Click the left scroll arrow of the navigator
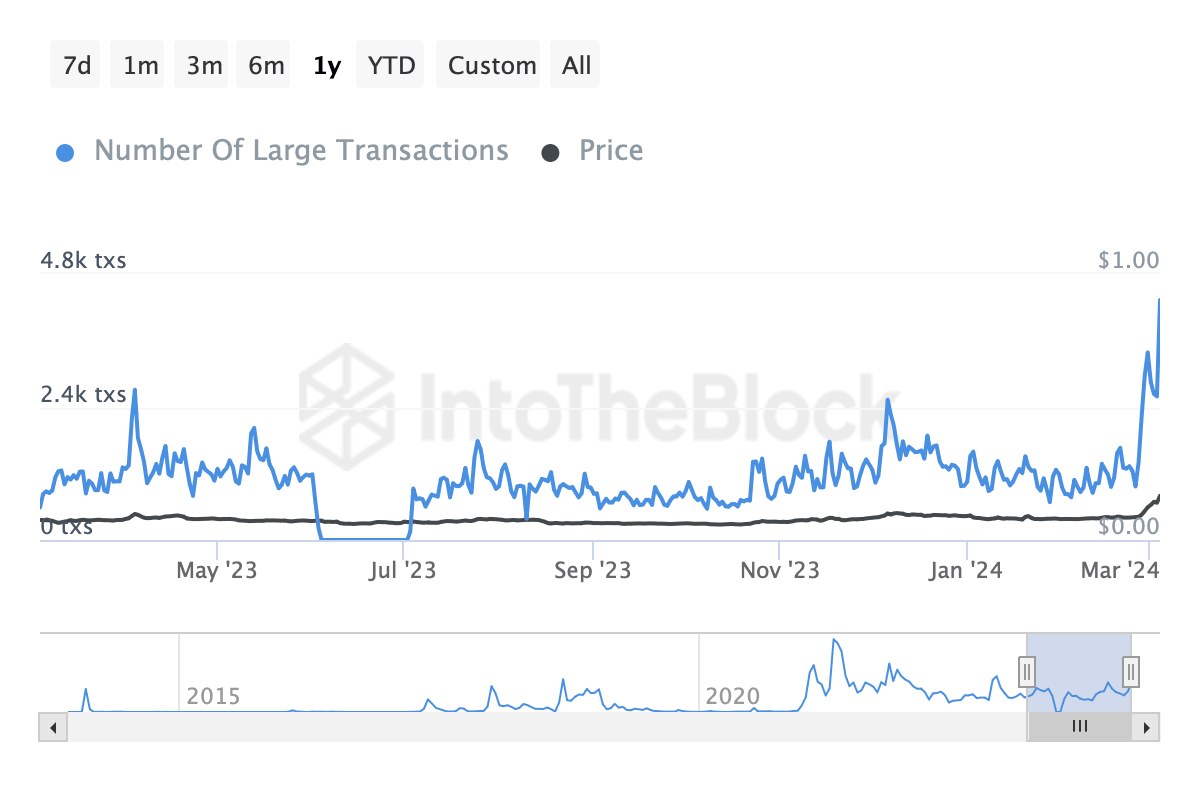The width and height of the screenshot is (1200, 800). tap(52, 727)
